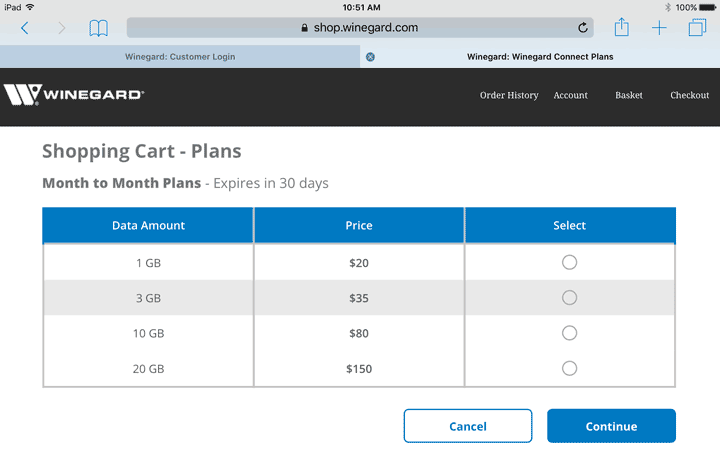This screenshot has width=720, height=474.
Task: Go back with Safari's back arrow
Action: coord(25,28)
